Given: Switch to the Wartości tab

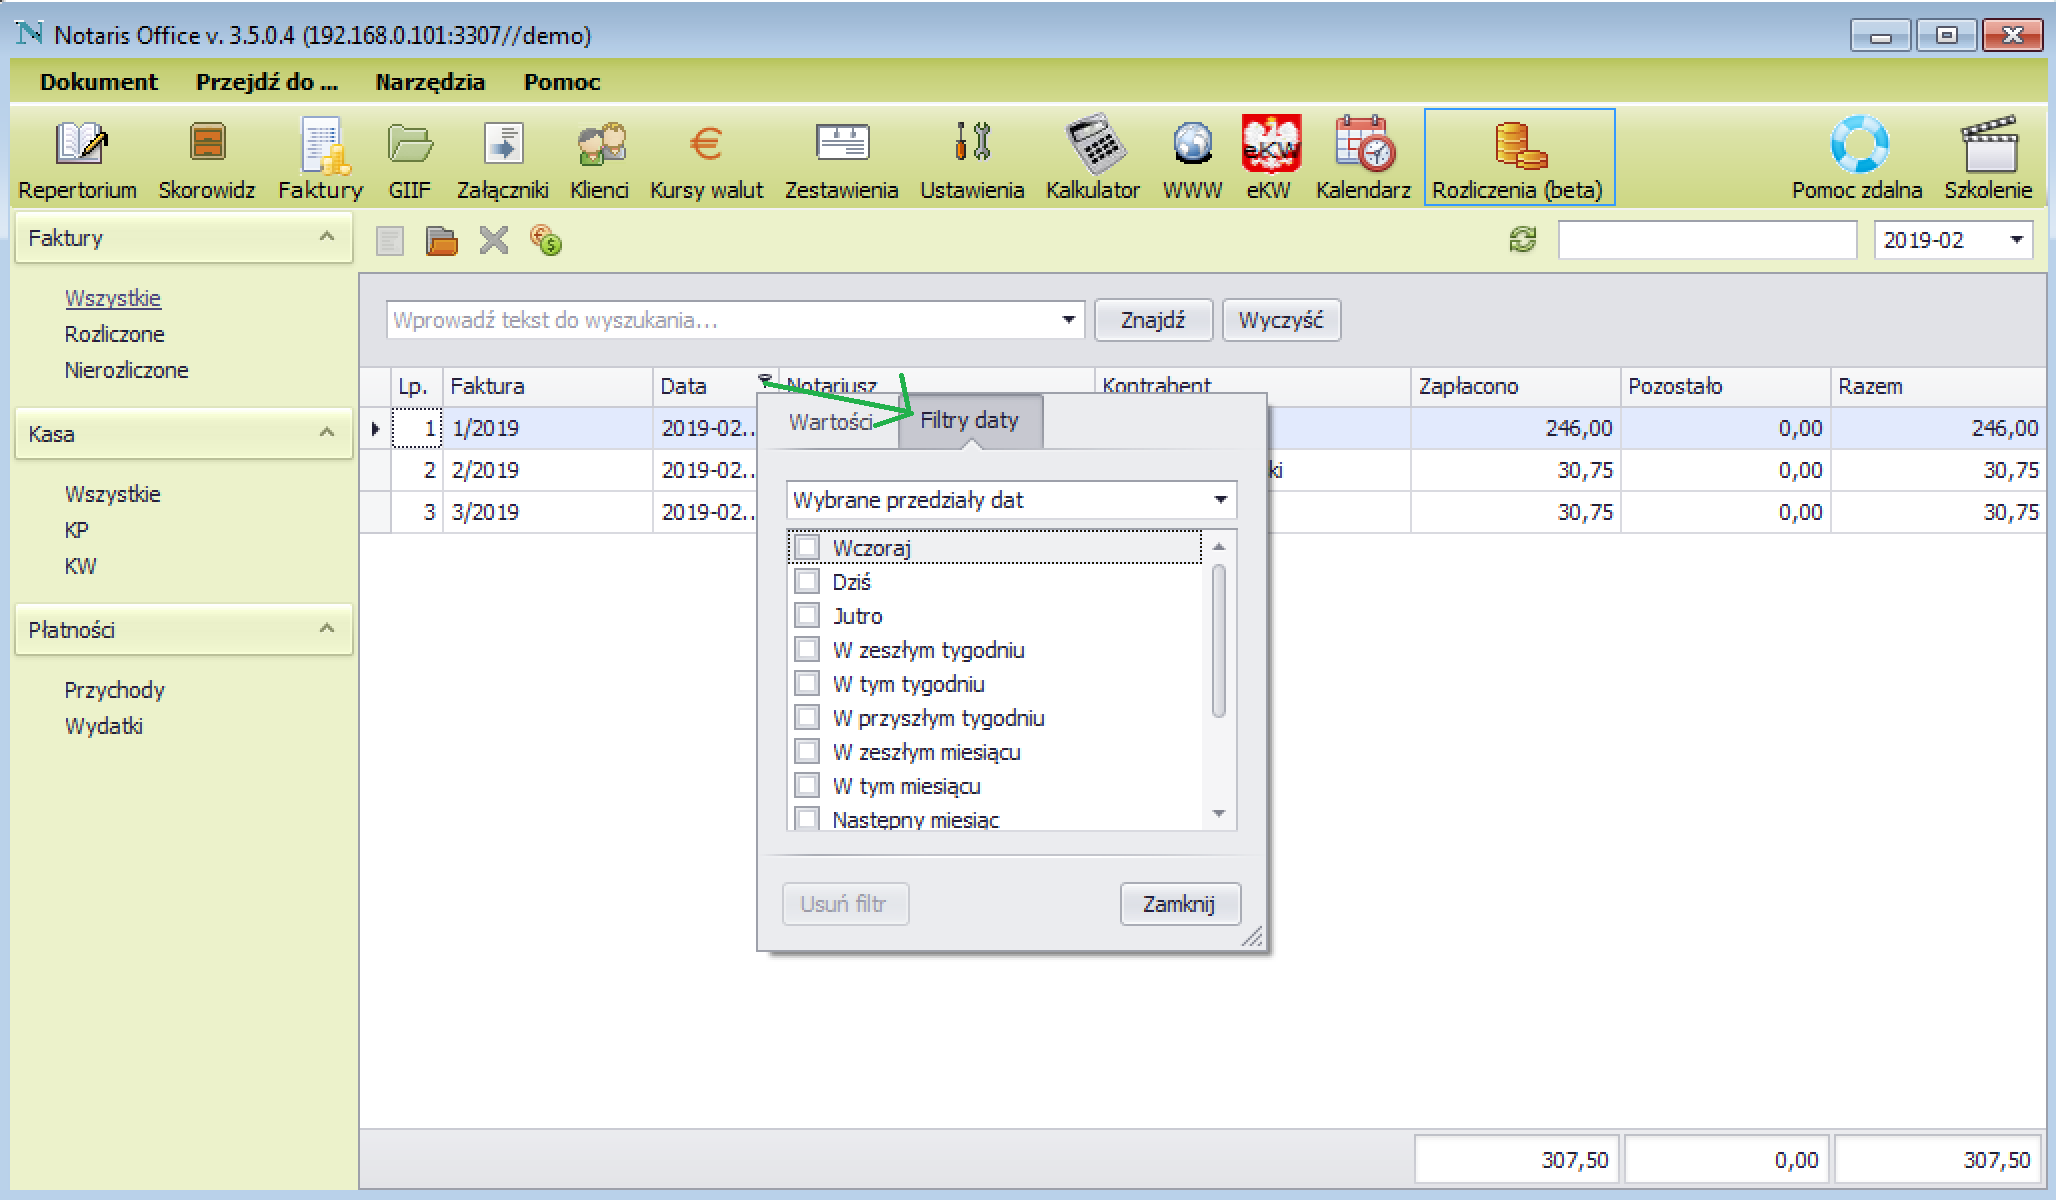Looking at the screenshot, I should [x=830, y=422].
